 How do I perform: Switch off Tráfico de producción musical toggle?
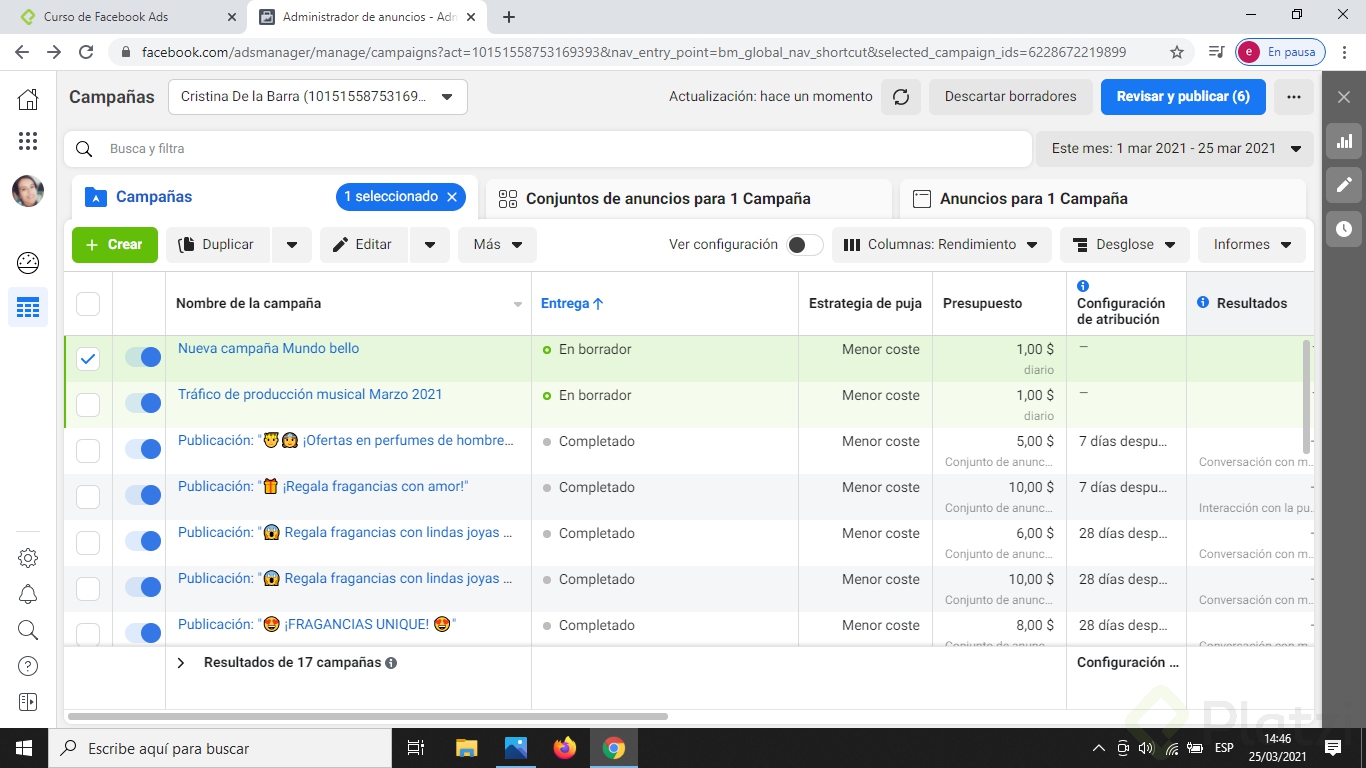click(x=143, y=403)
